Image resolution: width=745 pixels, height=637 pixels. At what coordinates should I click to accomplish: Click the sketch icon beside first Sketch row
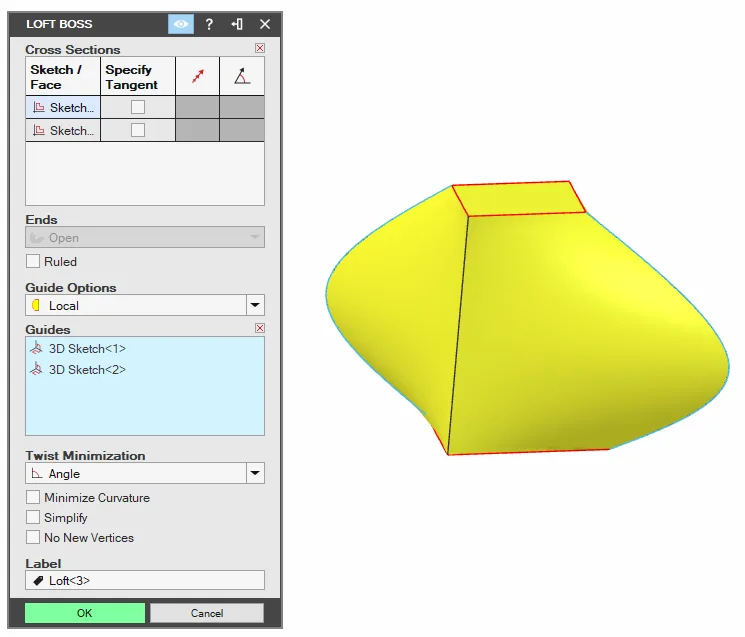pos(39,107)
